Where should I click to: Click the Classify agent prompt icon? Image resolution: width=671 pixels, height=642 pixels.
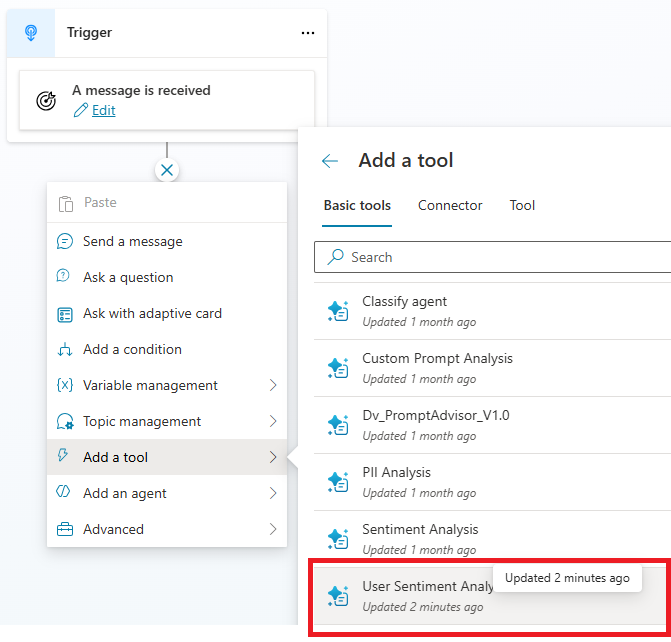338,311
